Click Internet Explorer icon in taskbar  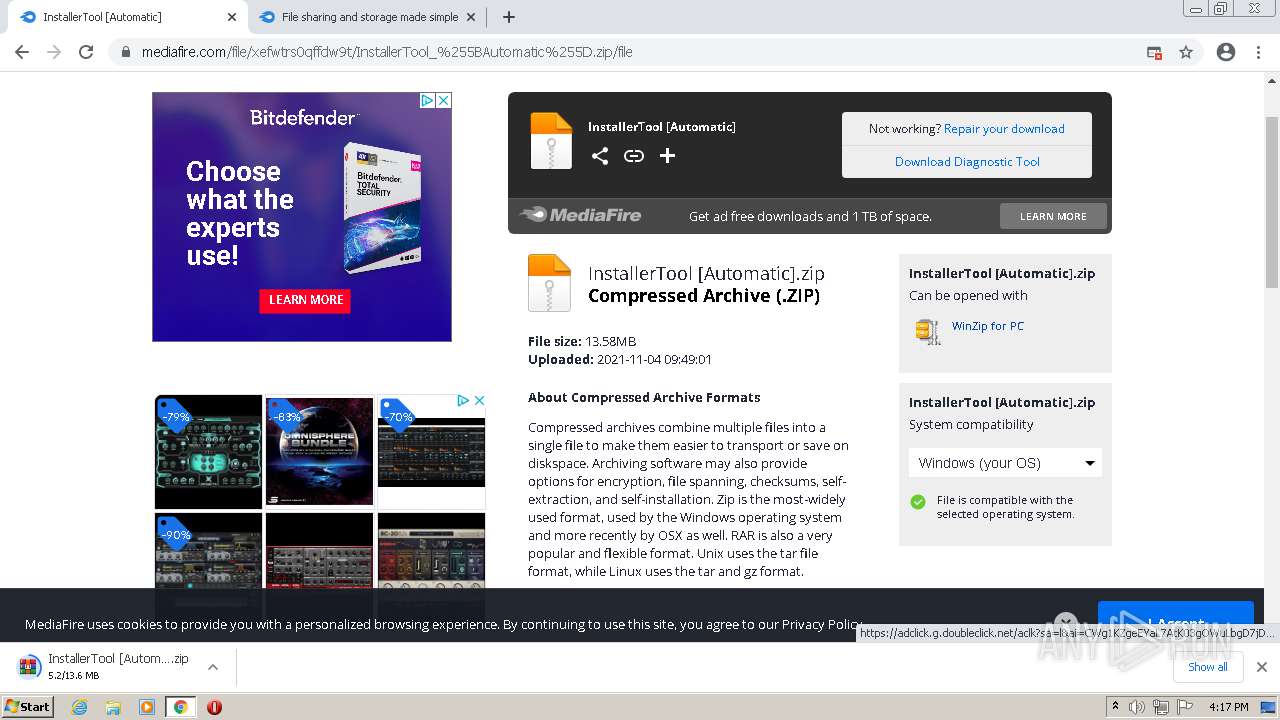coord(80,707)
